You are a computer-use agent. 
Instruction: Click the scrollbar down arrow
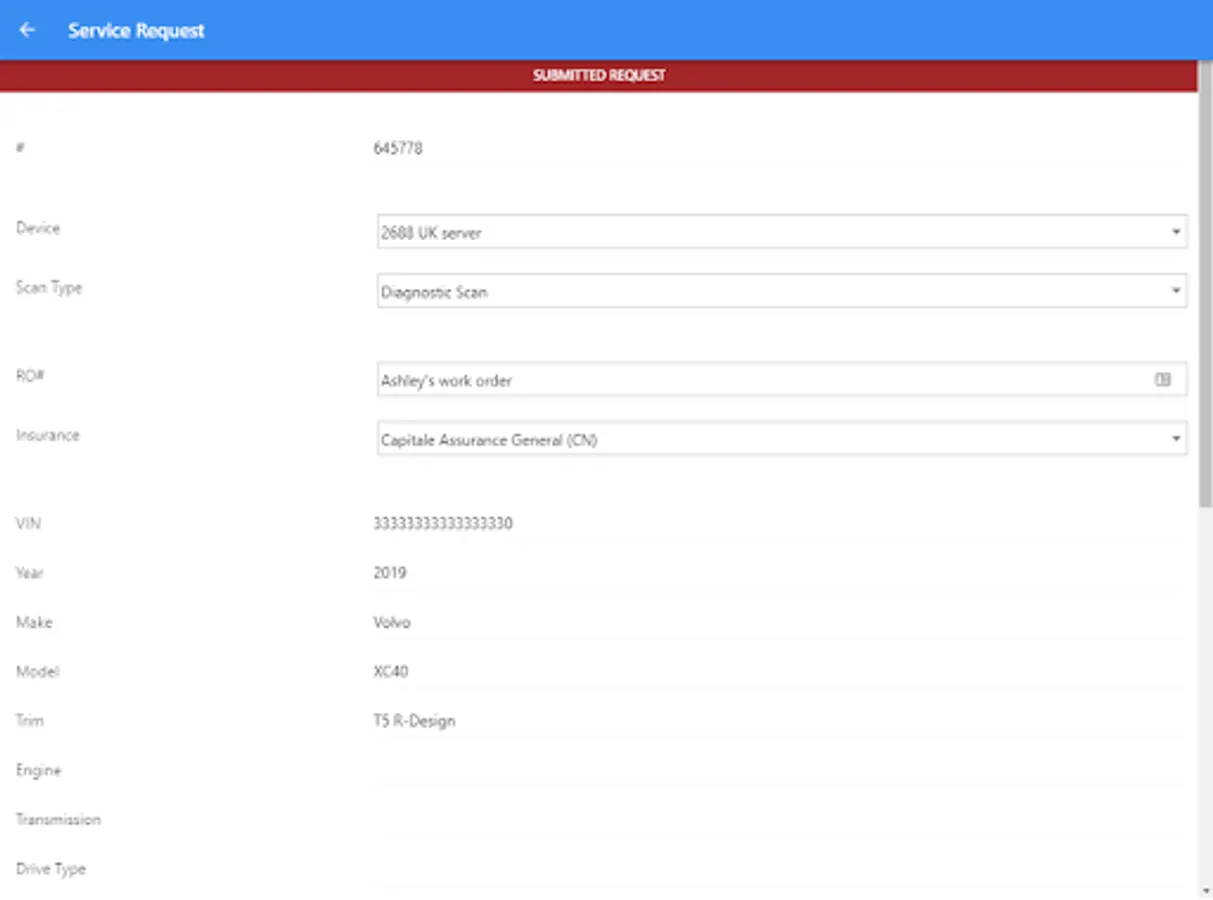[x=1205, y=890]
